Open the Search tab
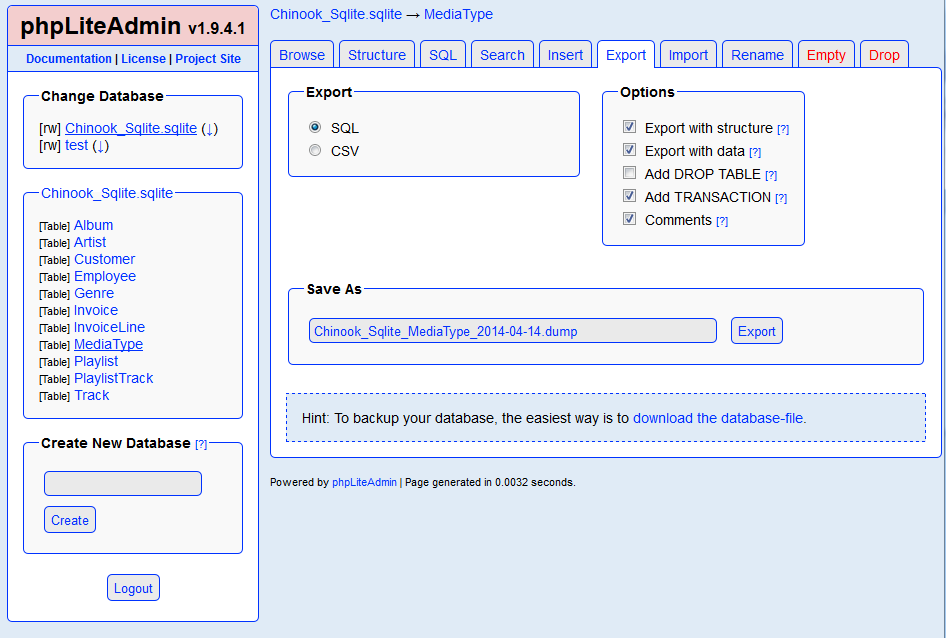The width and height of the screenshot is (946, 638). coord(503,55)
